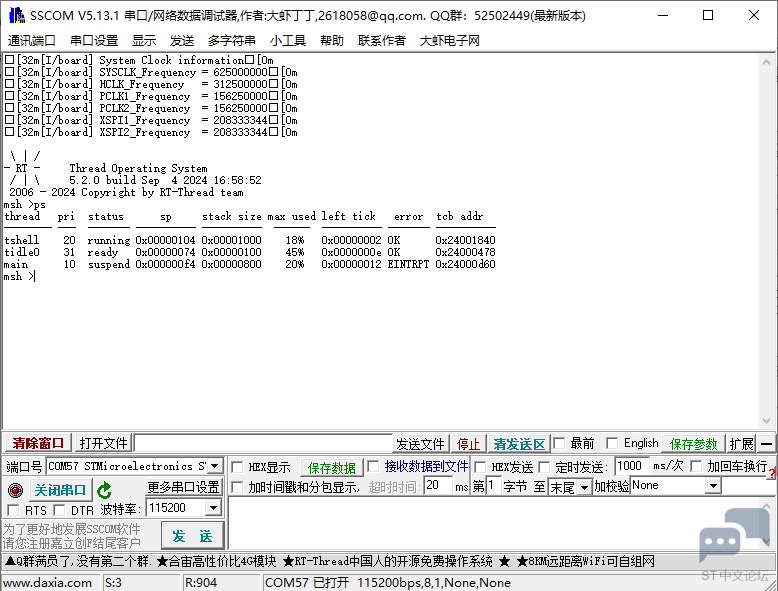778x591 pixels.
Task: Open the 通讯端口 menu
Action: click(31, 41)
